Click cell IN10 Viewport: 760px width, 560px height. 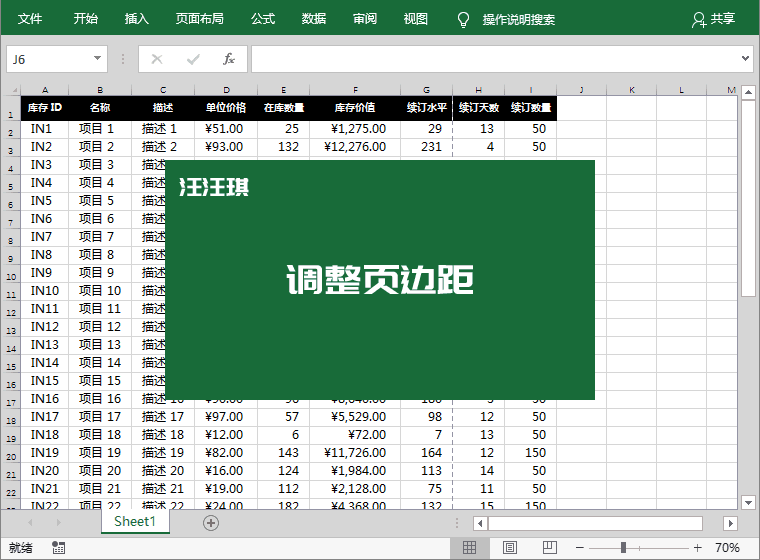pos(45,291)
